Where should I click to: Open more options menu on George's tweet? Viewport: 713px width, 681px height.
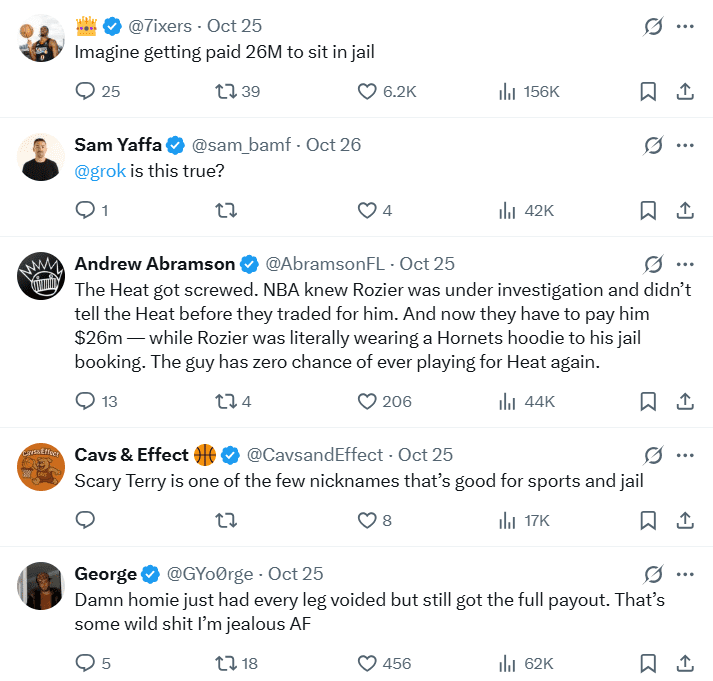coord(685,575)
